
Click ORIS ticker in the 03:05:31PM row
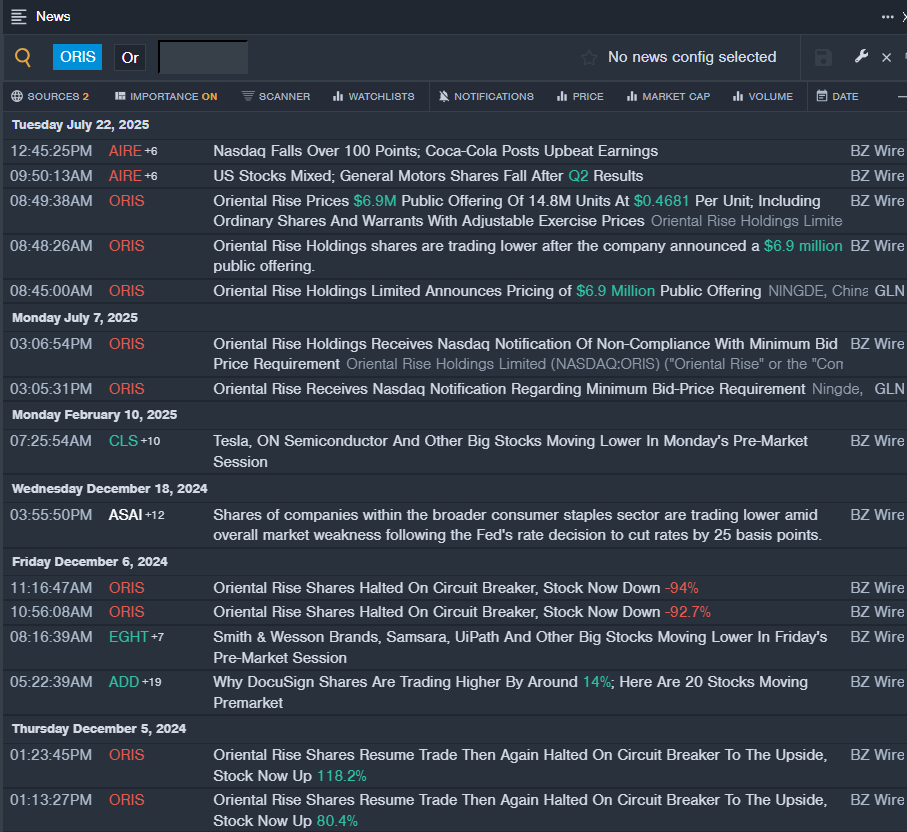point(127,389)
